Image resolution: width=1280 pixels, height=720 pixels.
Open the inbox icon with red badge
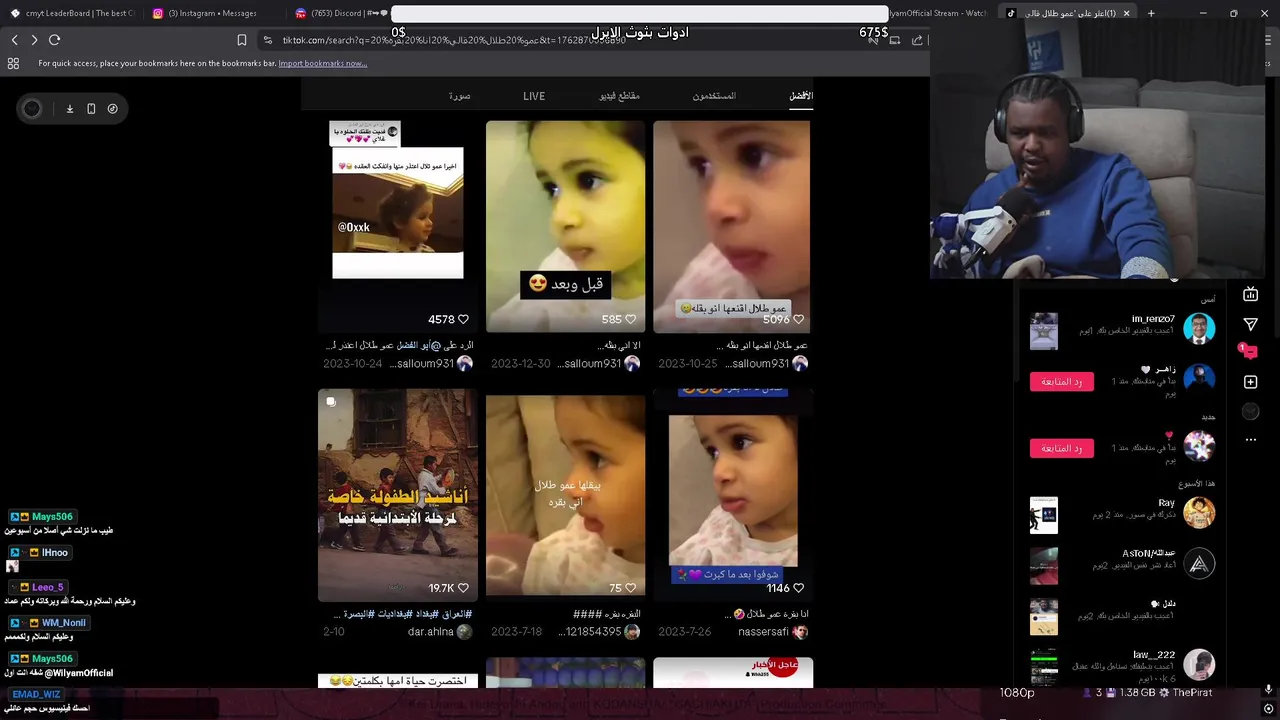(x=1249, y=352)
